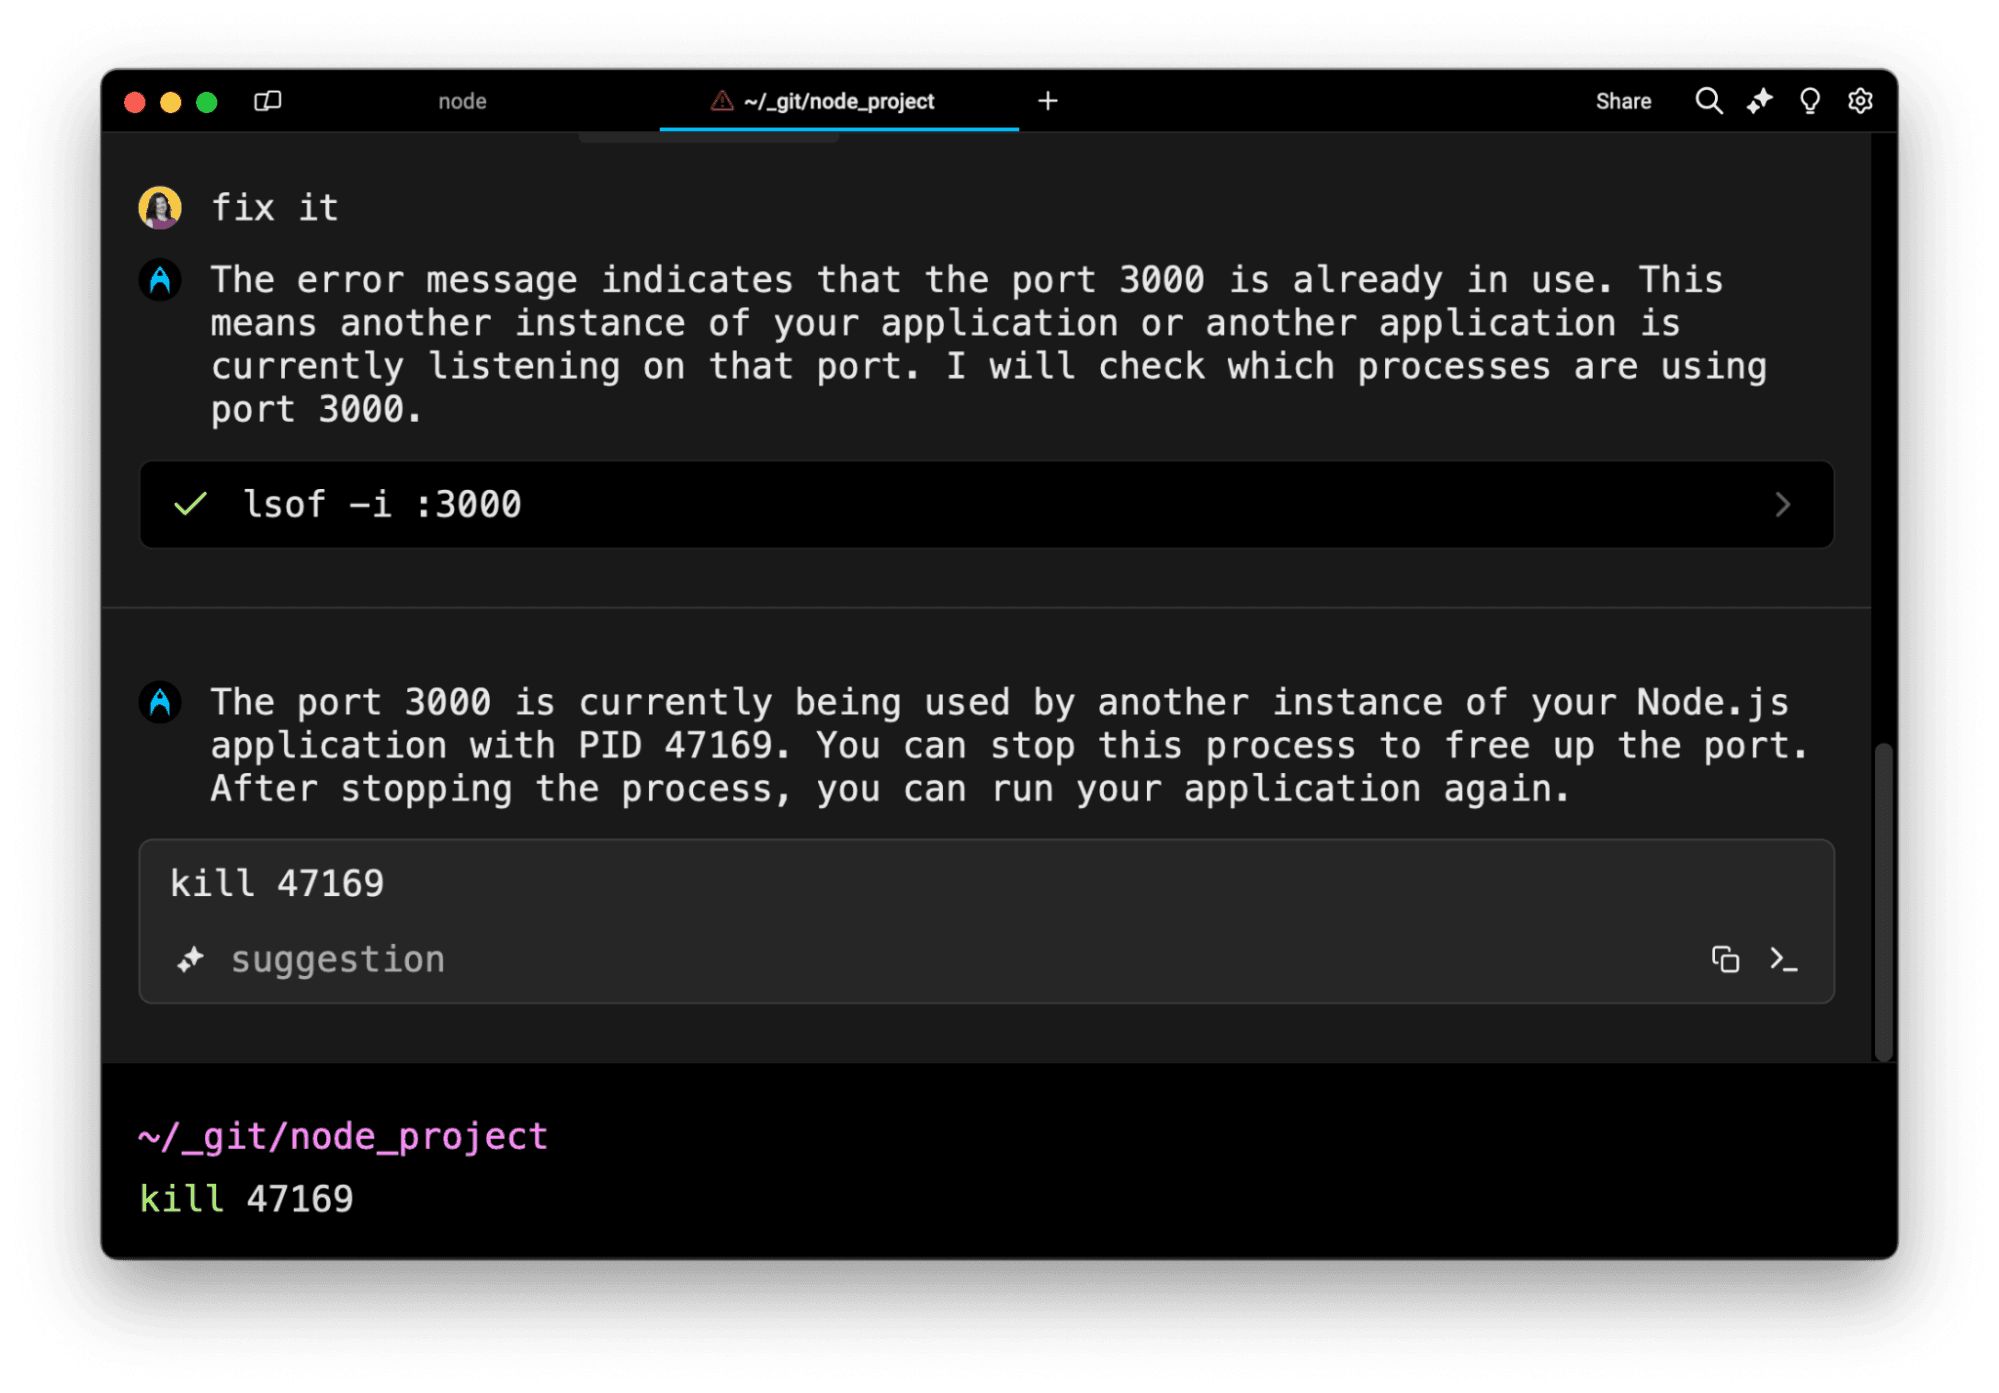Click the sparkle icon beside suggestion label
Screen dimensions: 1999x1393
pos(190,960)
